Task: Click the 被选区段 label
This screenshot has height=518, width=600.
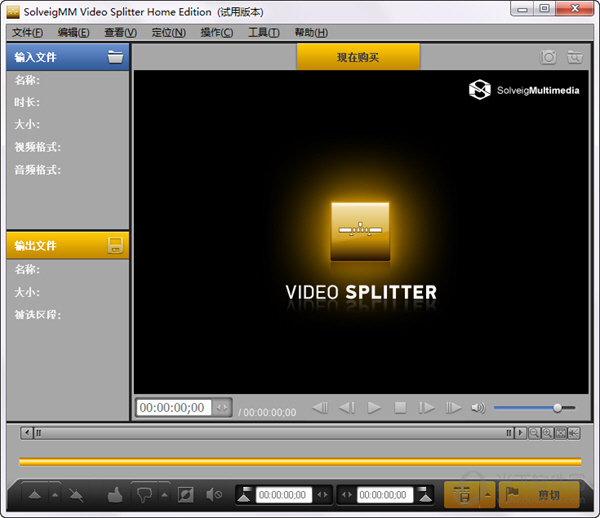Action: 38,315
